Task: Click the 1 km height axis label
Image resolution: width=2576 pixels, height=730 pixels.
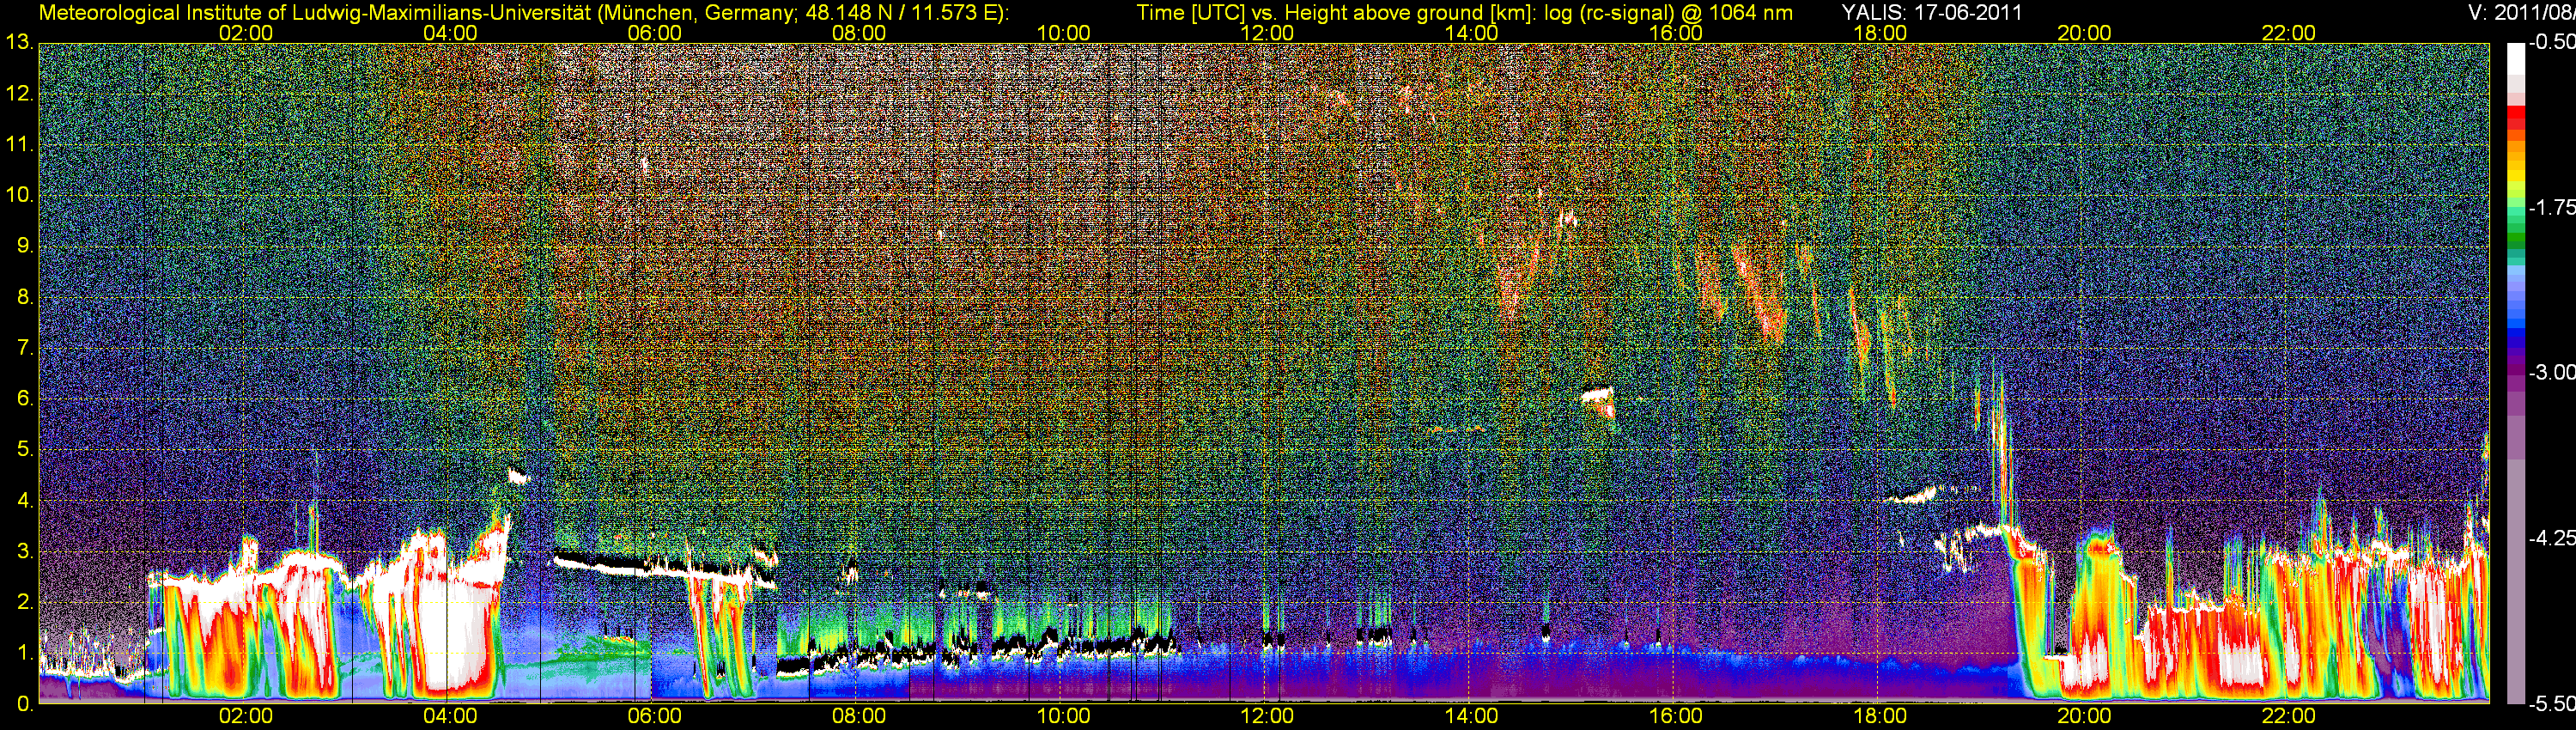Action: click(x=25, y=653)
